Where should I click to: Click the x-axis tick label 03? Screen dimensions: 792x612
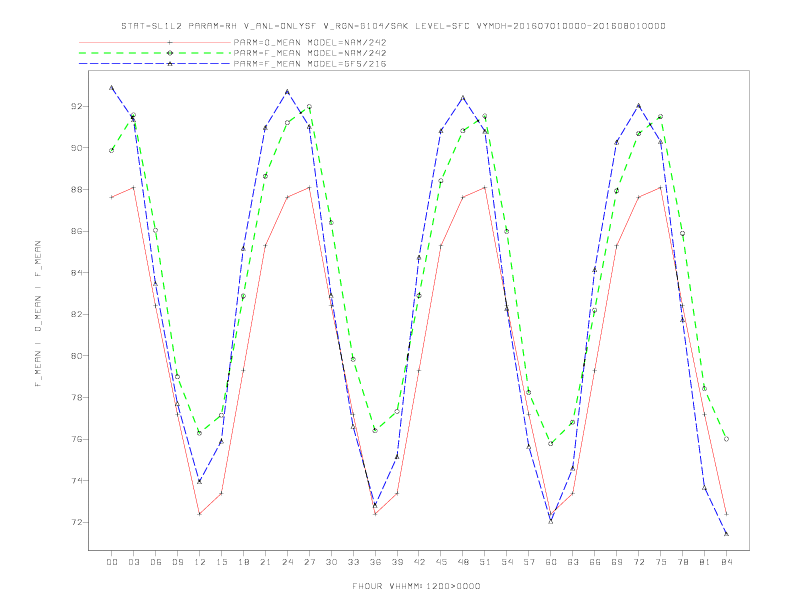click(133, 562)
